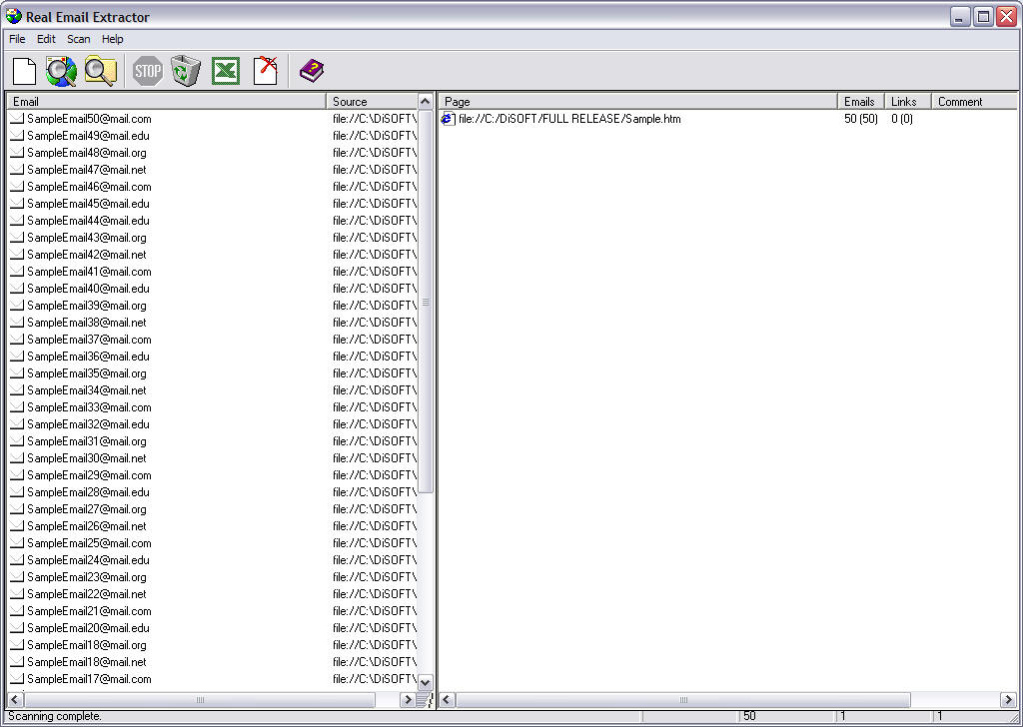Select SampleEmail39@mail.org in the list
Viewport: 1023px width, 727px height.
click(x=87, y=305)
